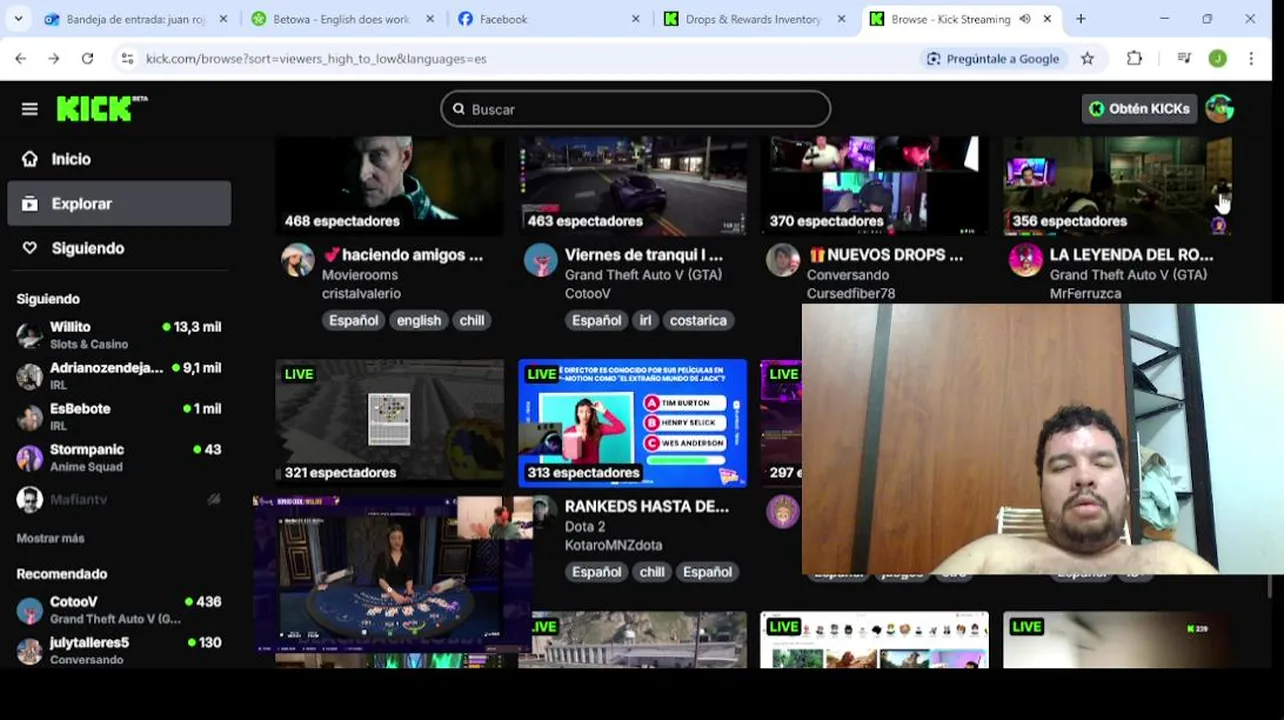Click cristalvalerio streamer avatar

(297, 260)
